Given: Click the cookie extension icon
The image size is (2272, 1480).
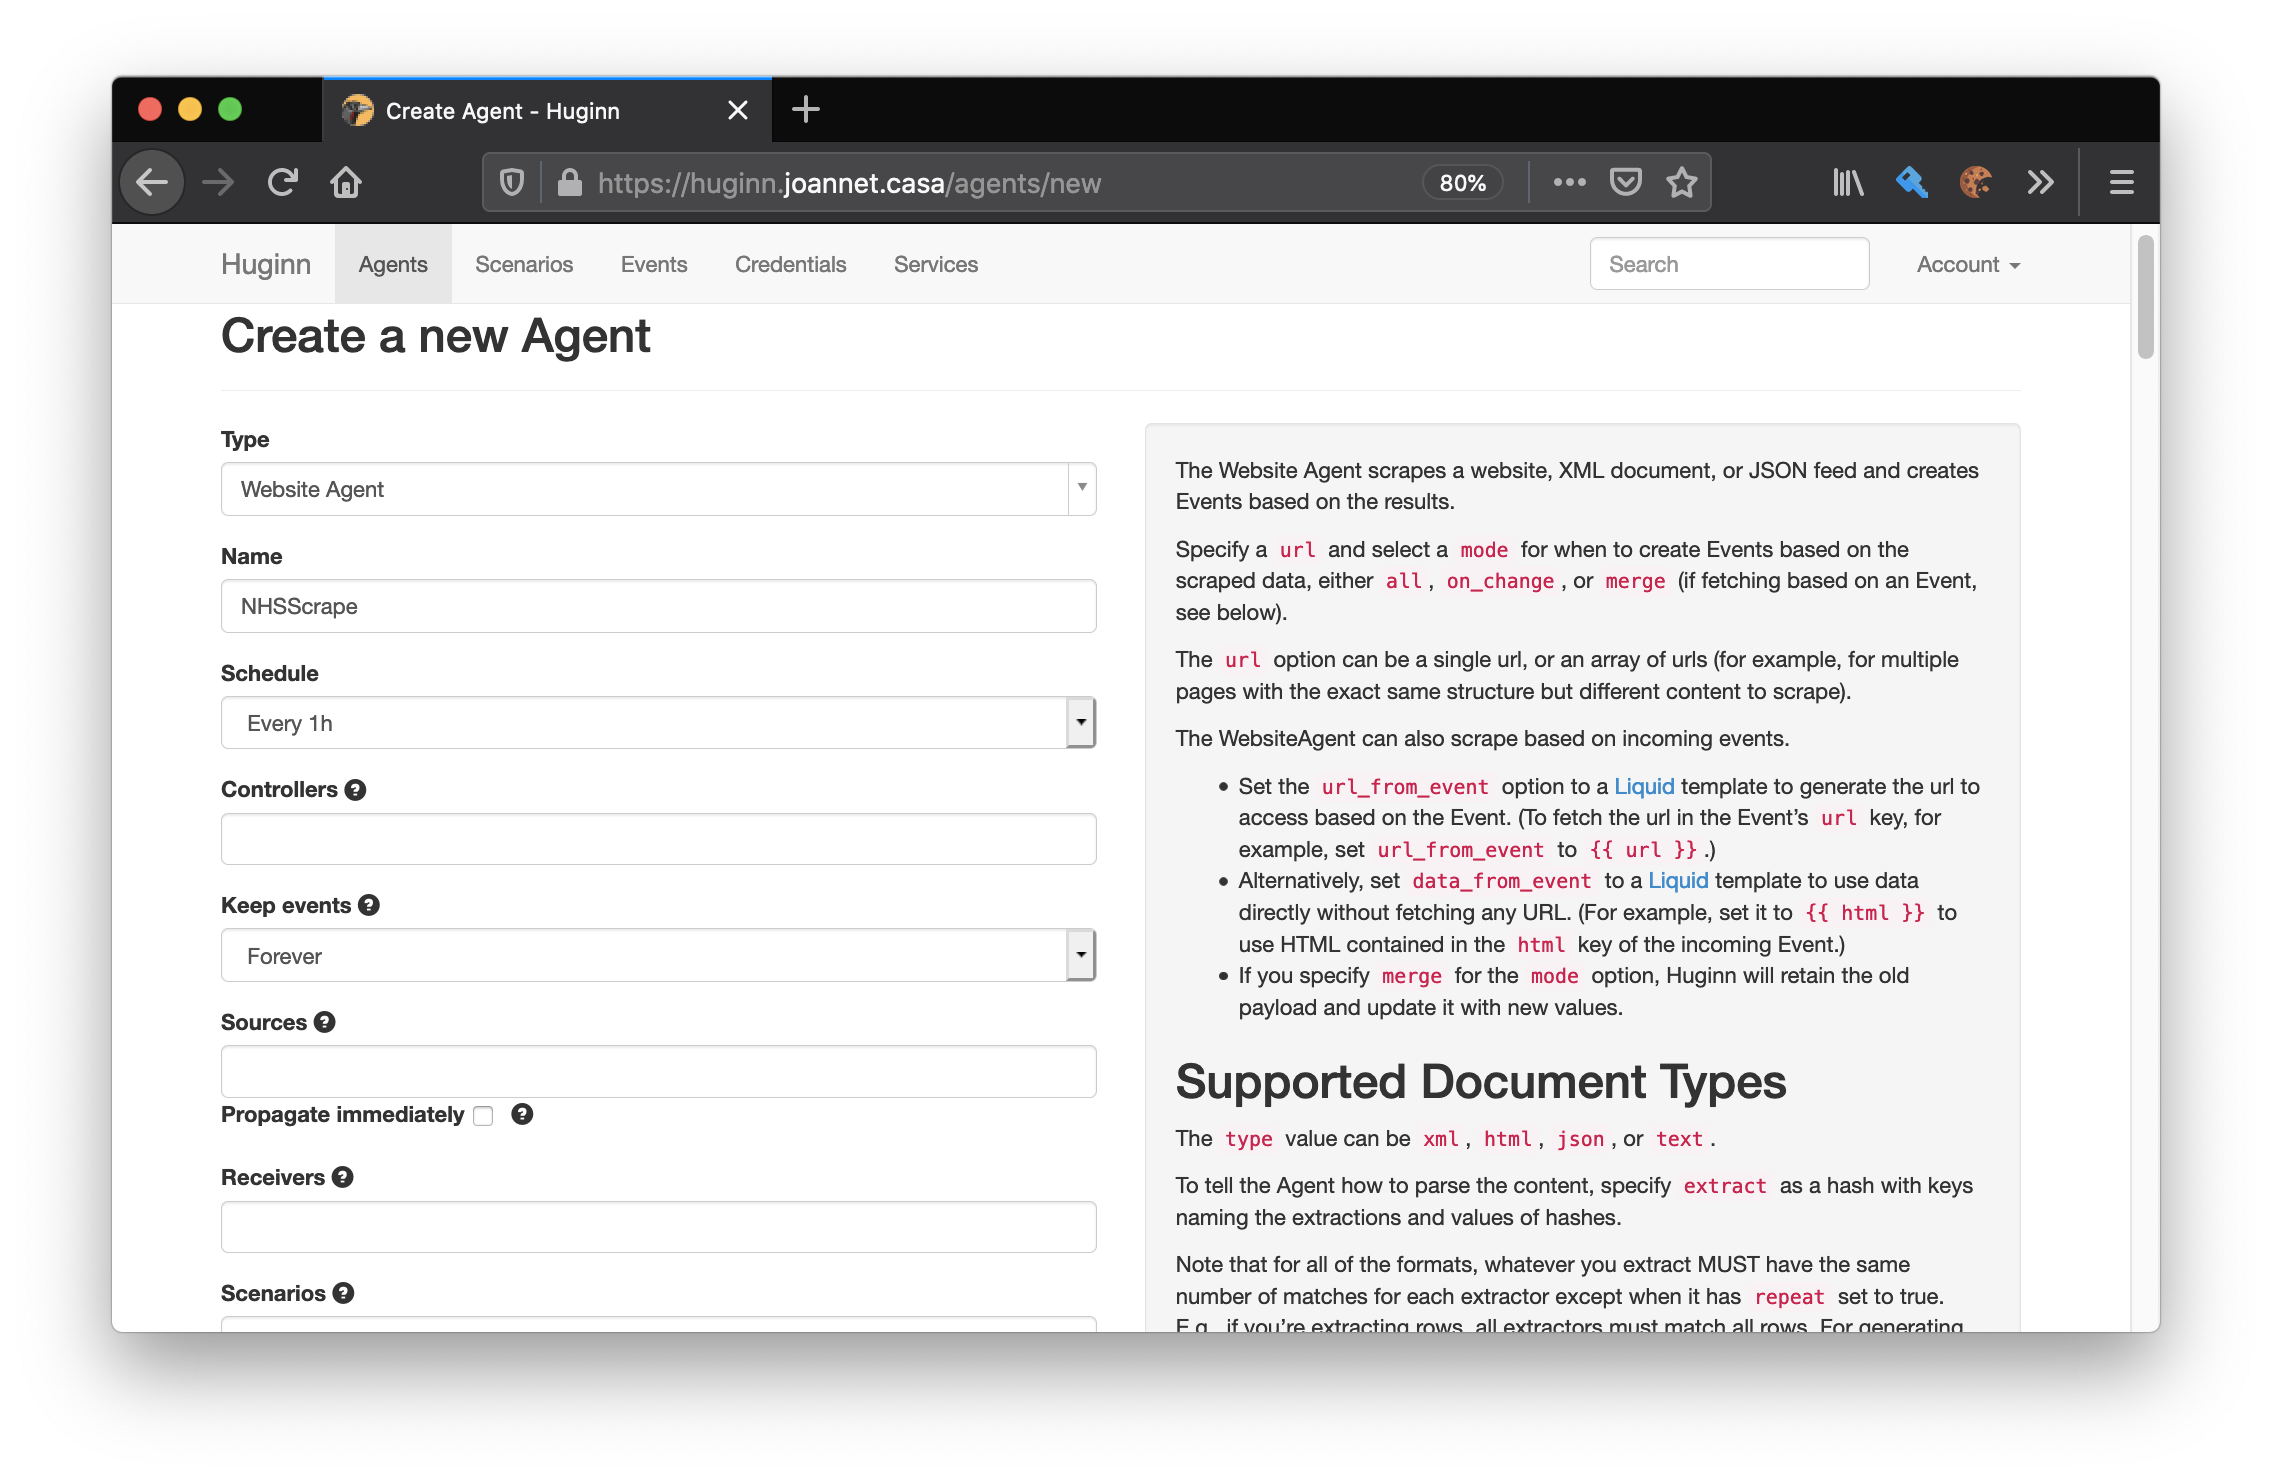Looking at the screenshot, I should (1976, 183).
